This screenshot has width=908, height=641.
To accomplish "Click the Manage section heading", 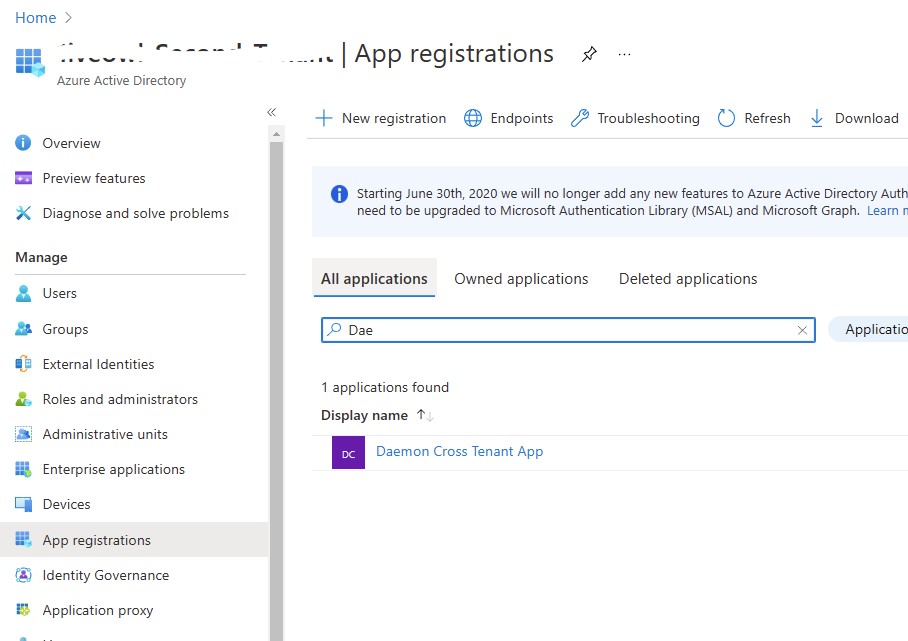I will pyautogui.click(x=41, y=257).
